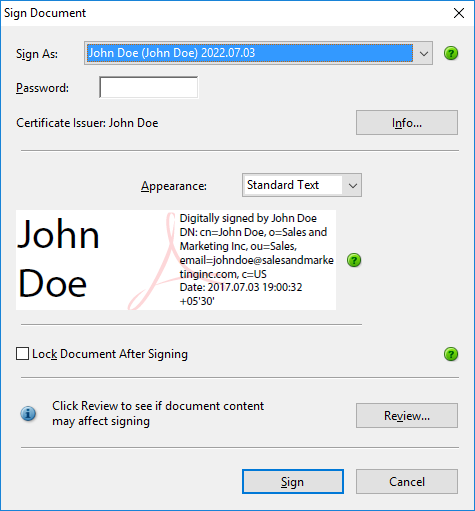The image size is (475, 511).
Task: Click the Sign button
Action: [293, 482]
